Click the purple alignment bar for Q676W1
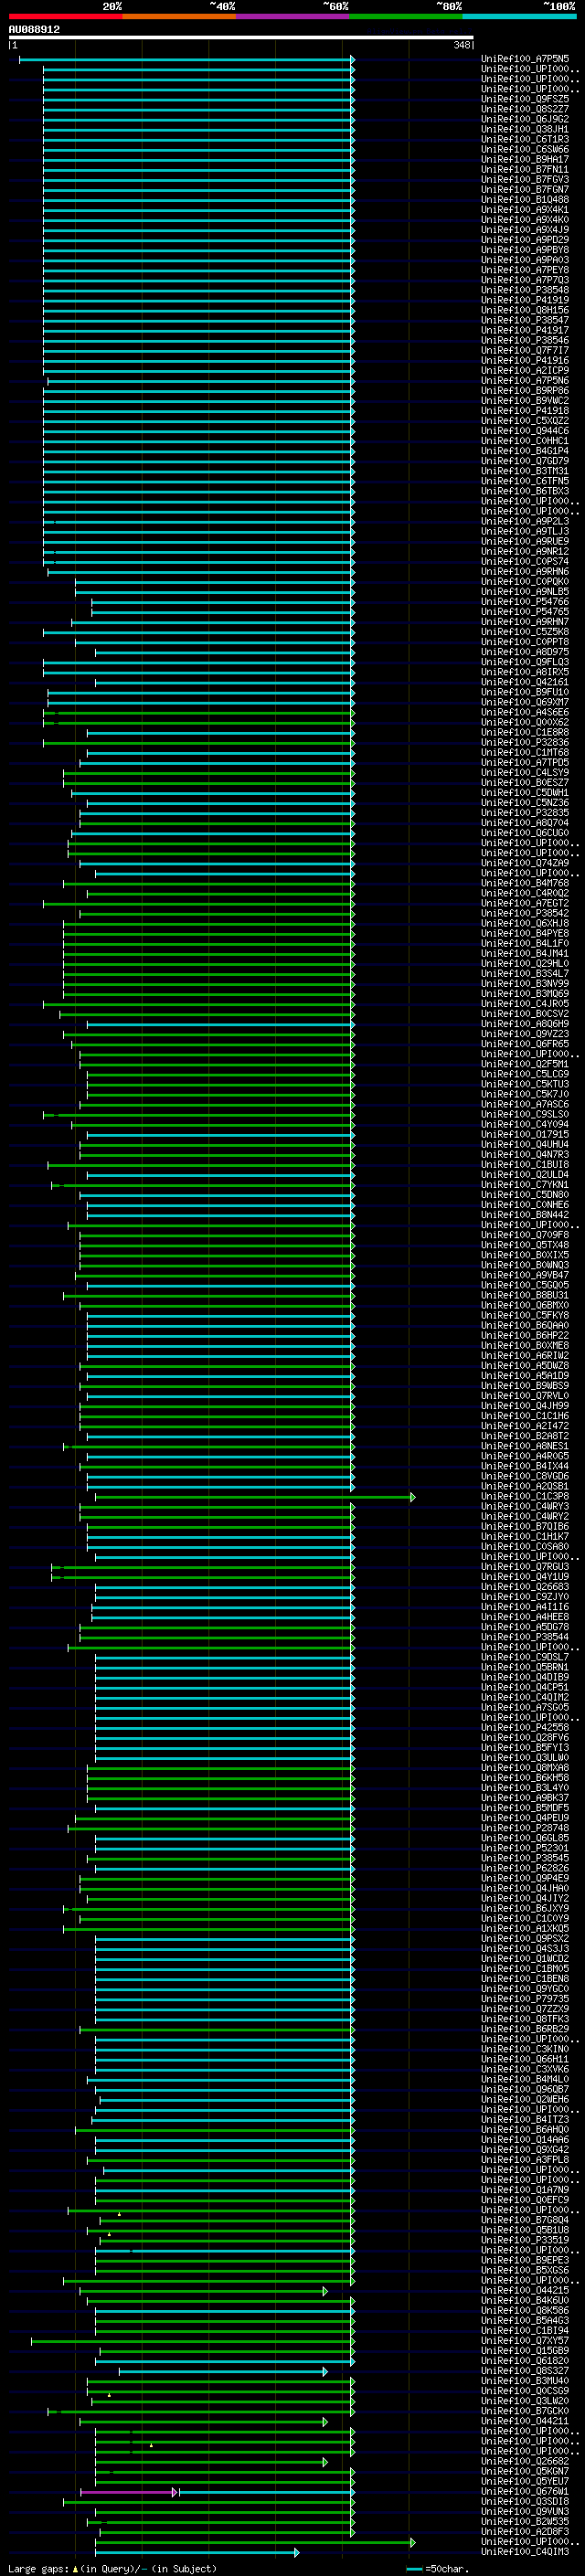This screenshot has height=2576, width=585. click(x=128, y=2492)
